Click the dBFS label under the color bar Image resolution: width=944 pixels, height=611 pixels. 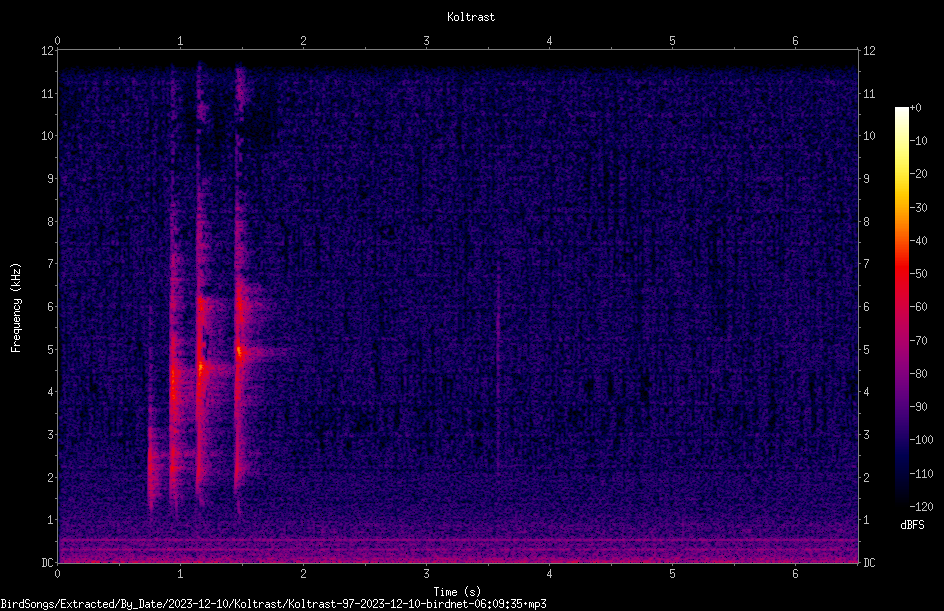912,525
